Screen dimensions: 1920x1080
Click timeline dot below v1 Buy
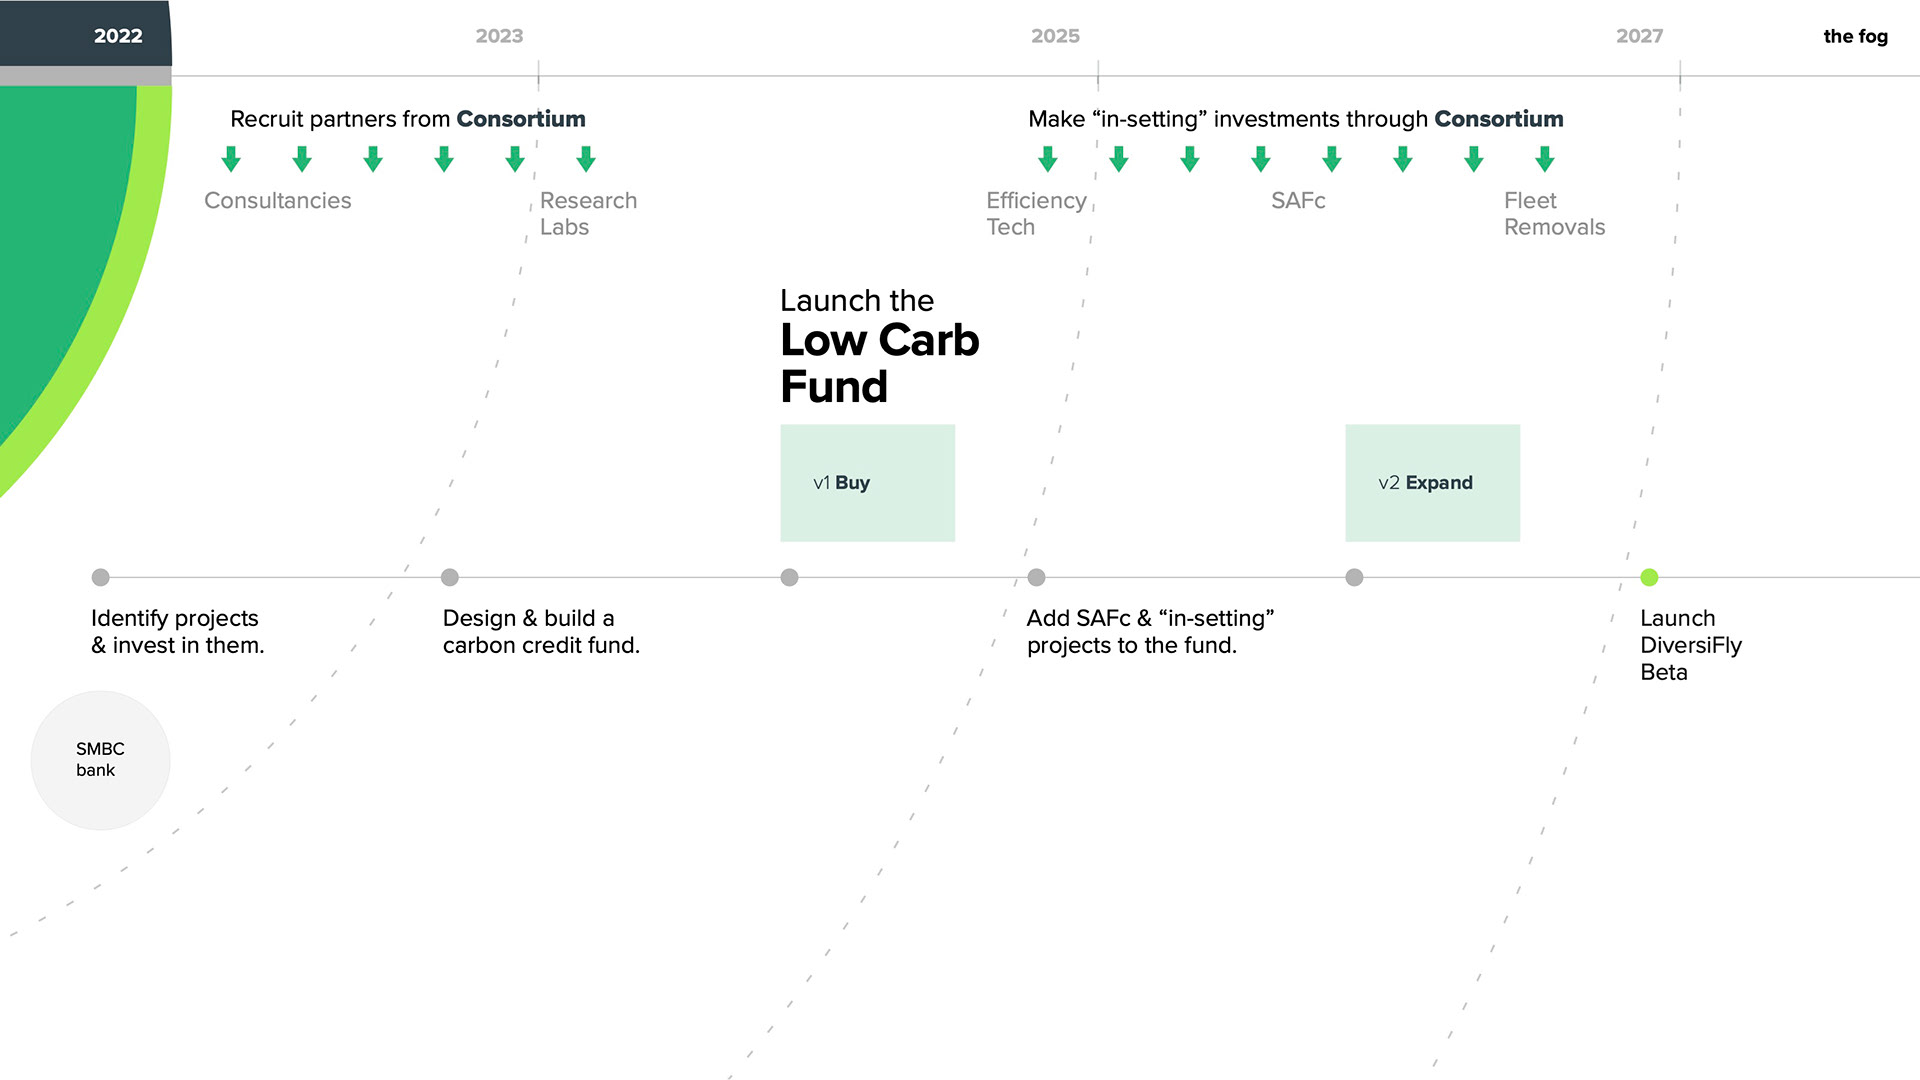(789, 577)
